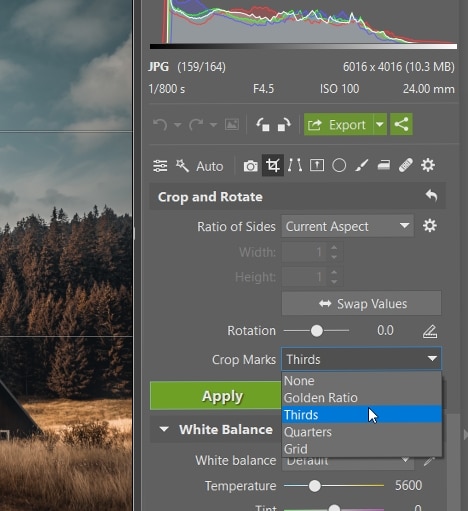This screenshot has width=468, height=511.
Task: Click the JPG (159/164) text
Action: [x=187, y=67]
